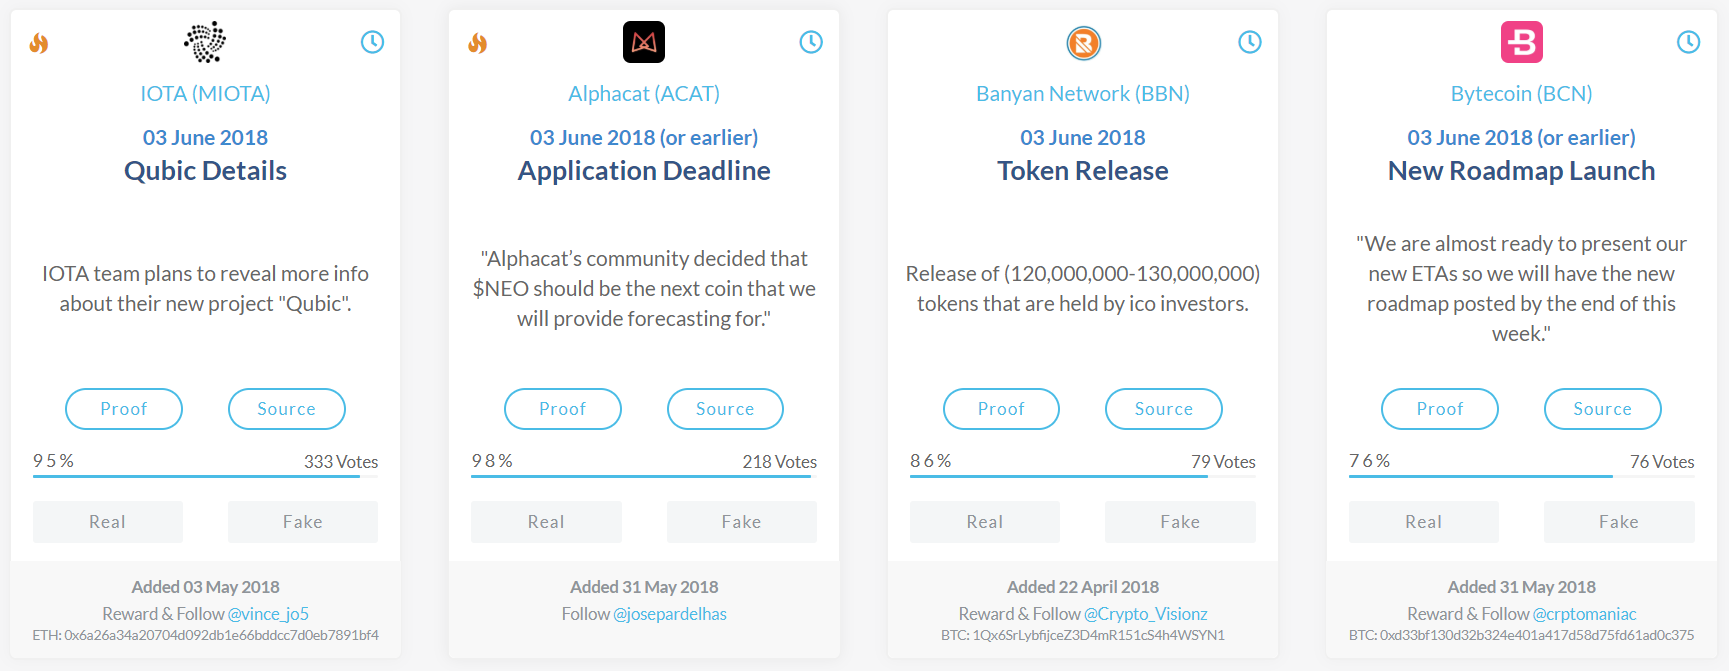Click the clock icon on Bytecoin card
Screen dimensions: 1729x671
tap(1688, 42)
